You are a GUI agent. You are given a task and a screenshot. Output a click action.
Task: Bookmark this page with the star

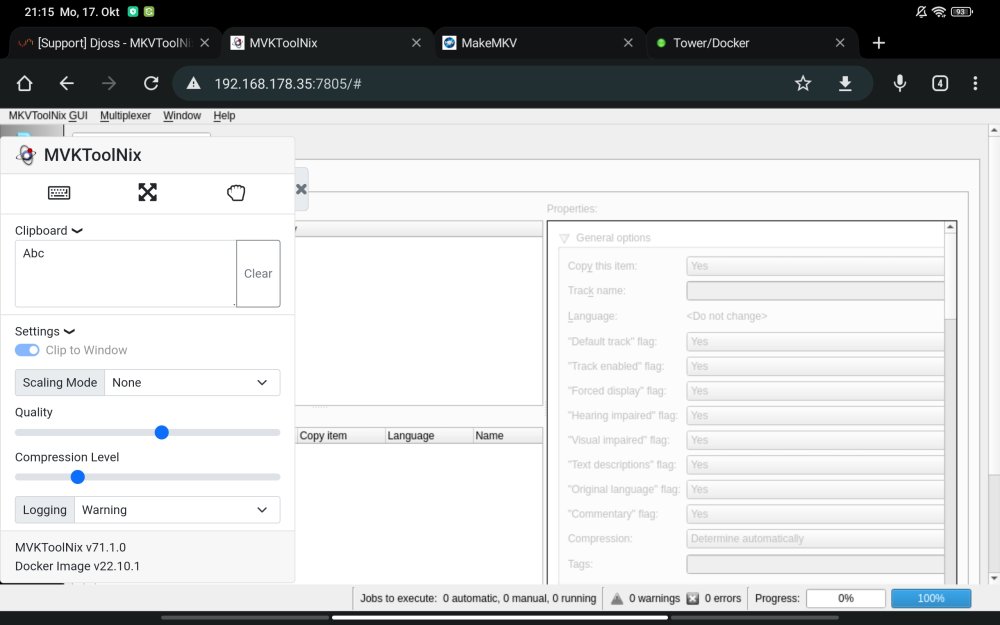pos(803,84)
